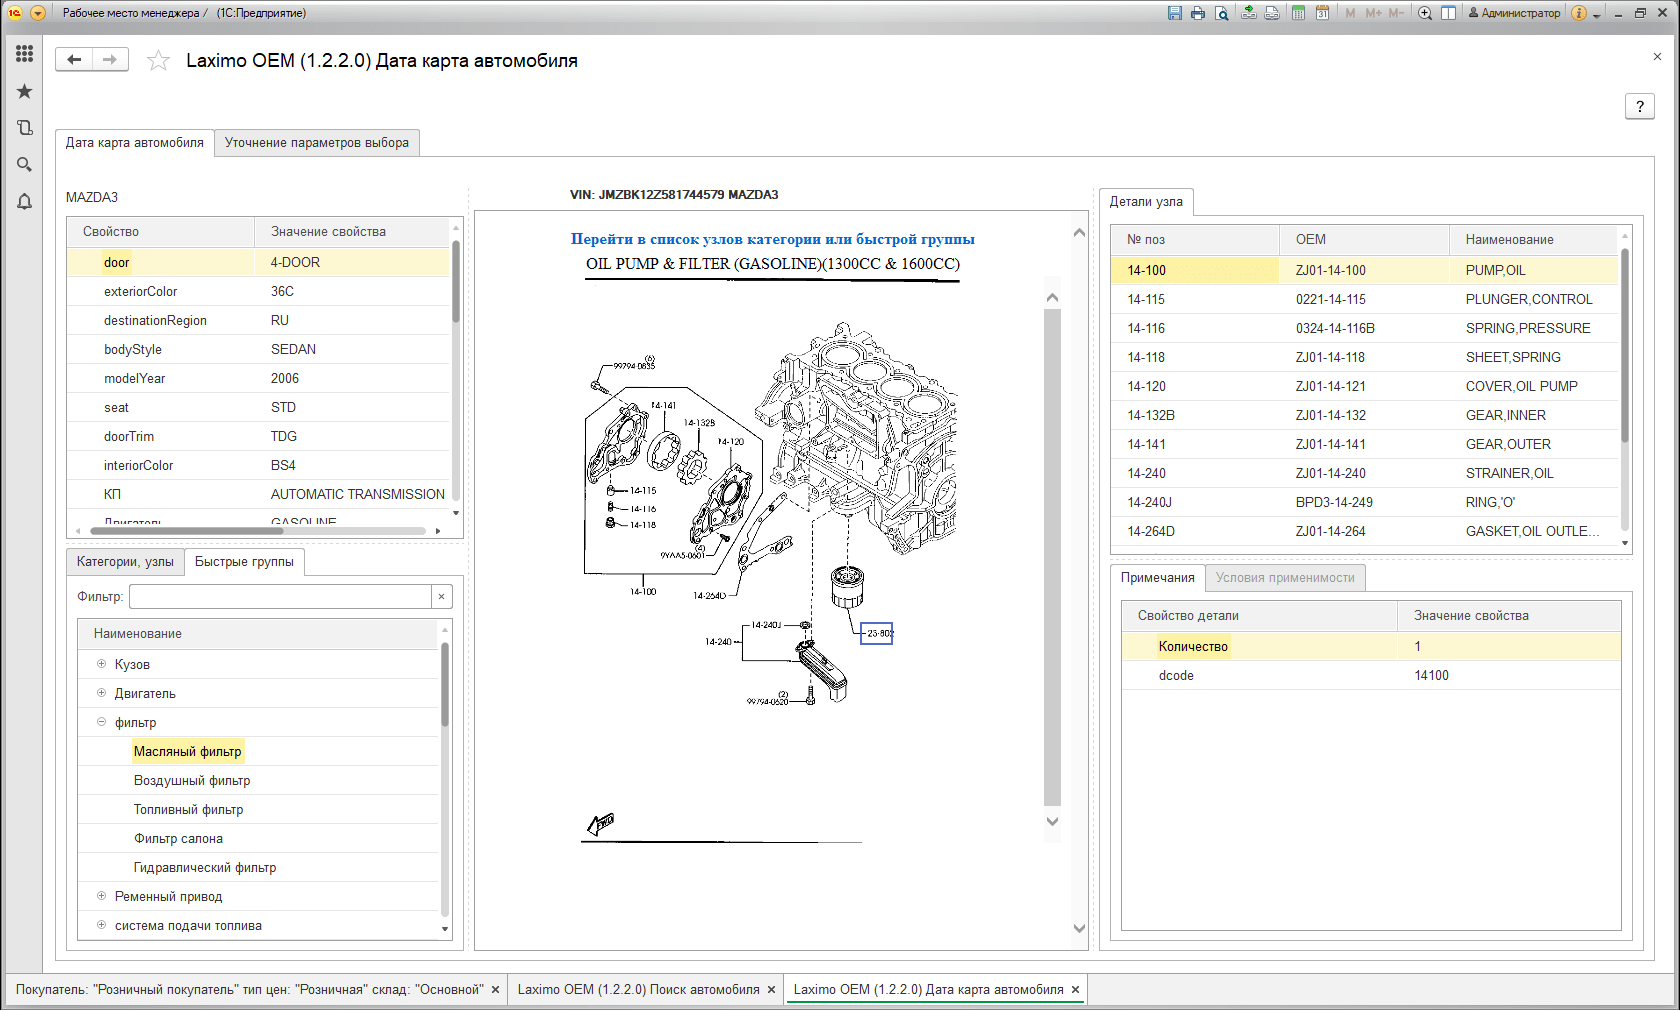This screenshot has width=1680, height=1010.
Task: Click the zoom magnifier plus icon
Action: click(x=1425, y=13)
